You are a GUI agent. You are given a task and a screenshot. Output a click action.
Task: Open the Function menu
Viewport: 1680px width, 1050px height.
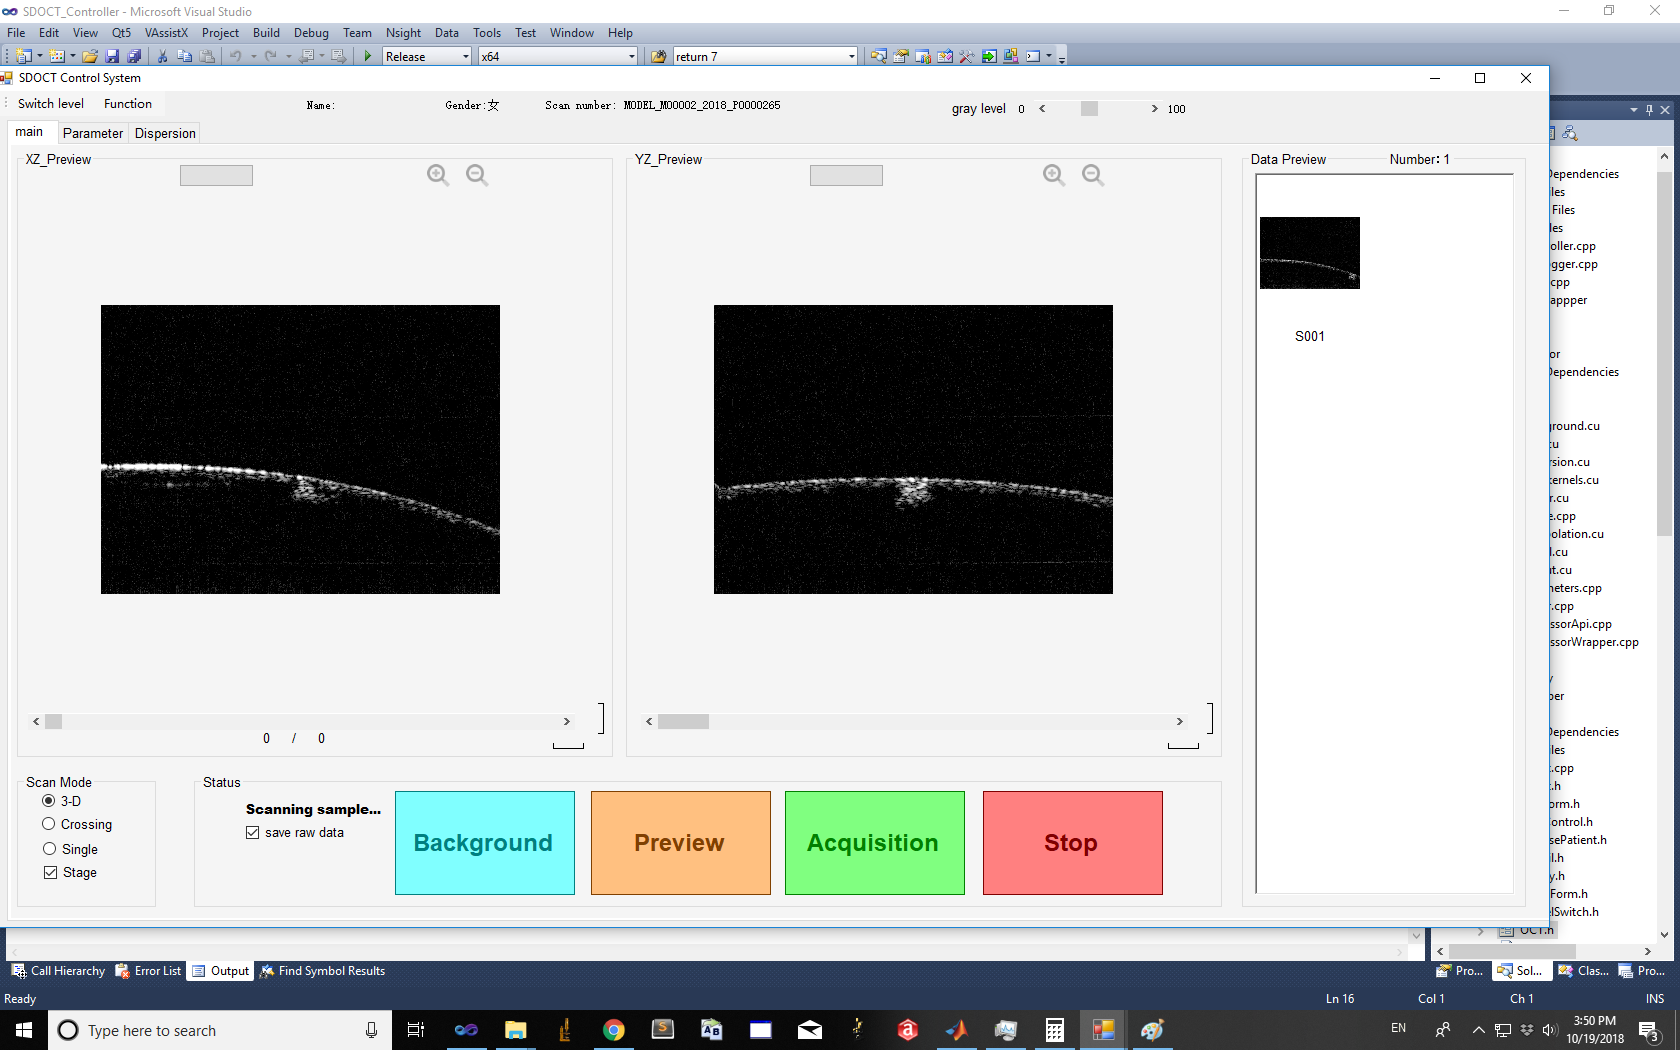point(128,104)
